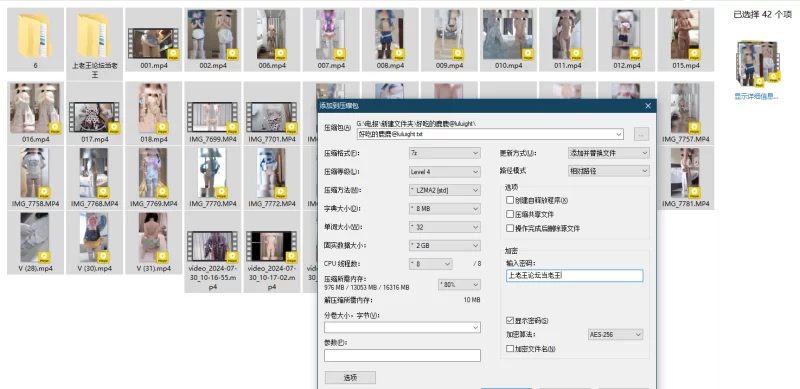The image size is (800, 389).
Task: Select the V (31).mp4 file
Action: [154, 242]
